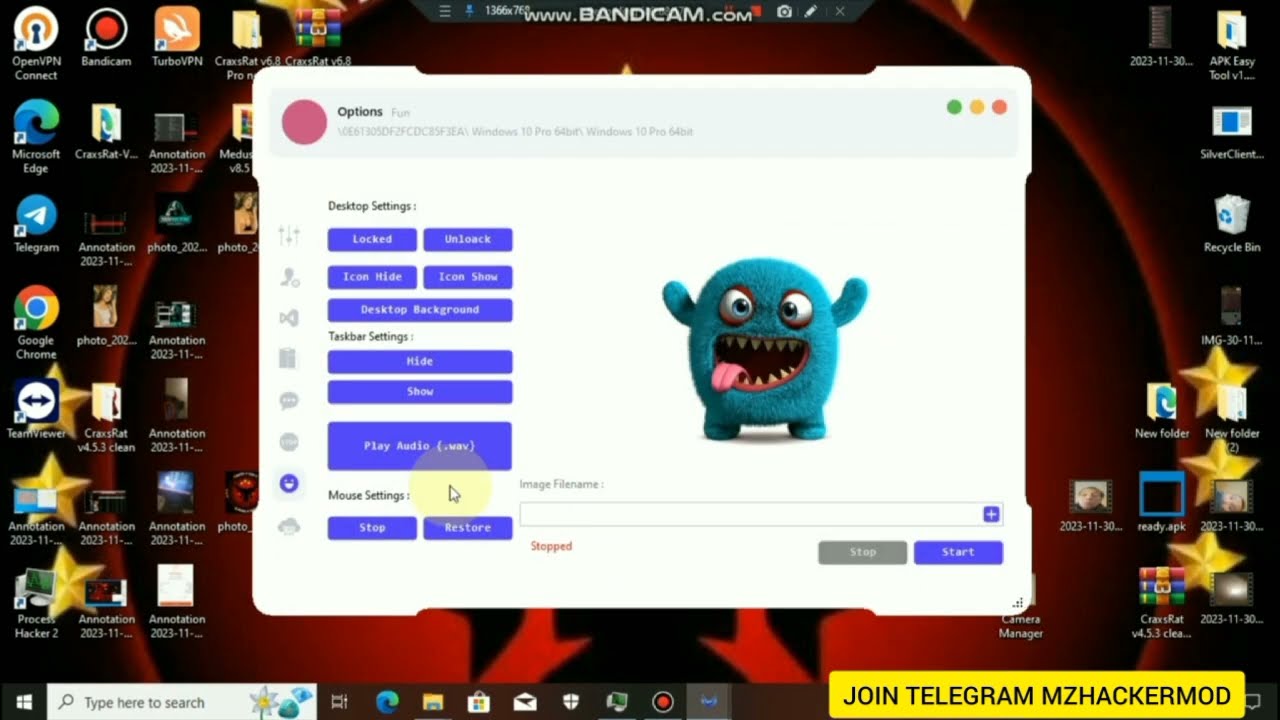Click the Restore button
1280x720 pixels.
468,528
